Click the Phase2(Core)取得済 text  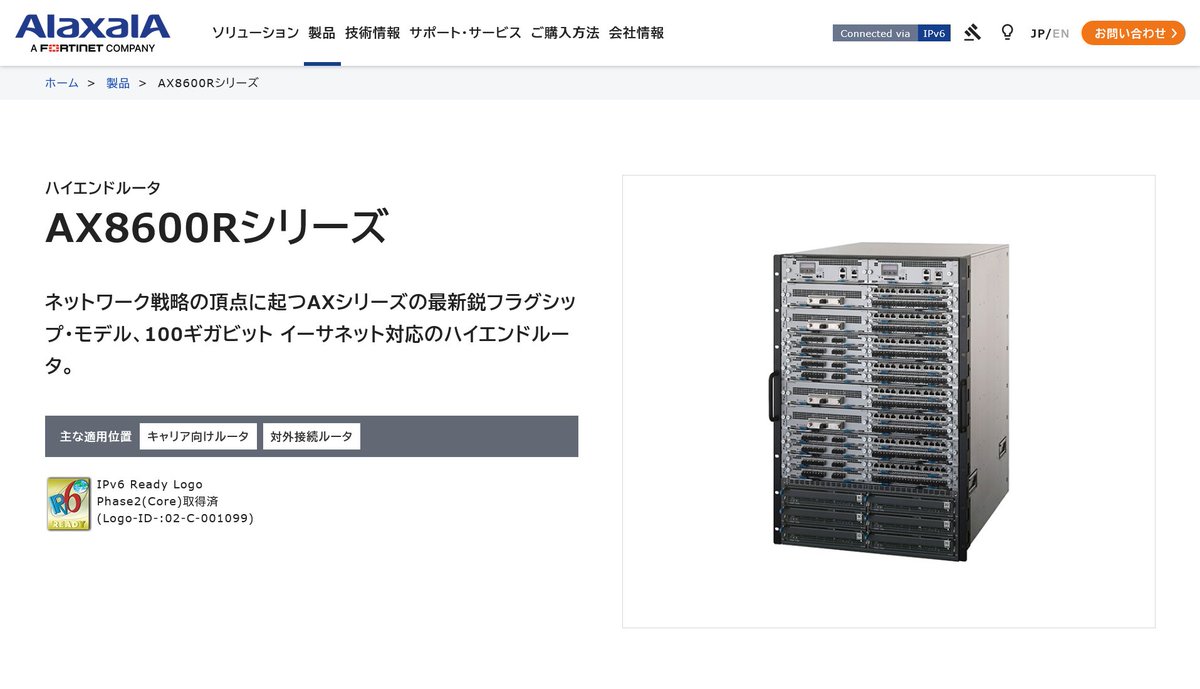[157, 501]
